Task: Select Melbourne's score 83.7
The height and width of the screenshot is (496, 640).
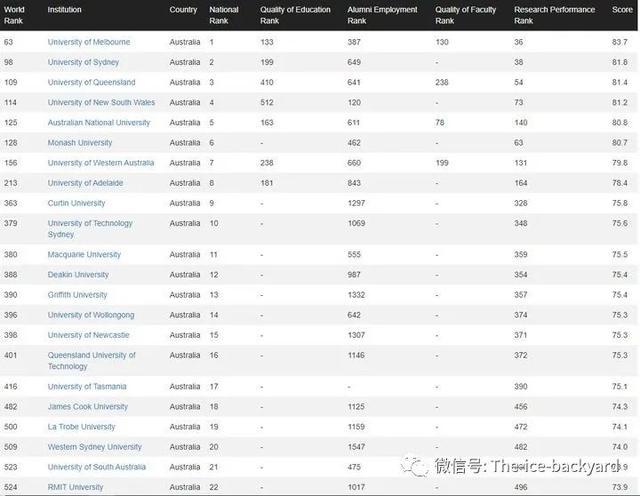Action: [x=620, y=42]
